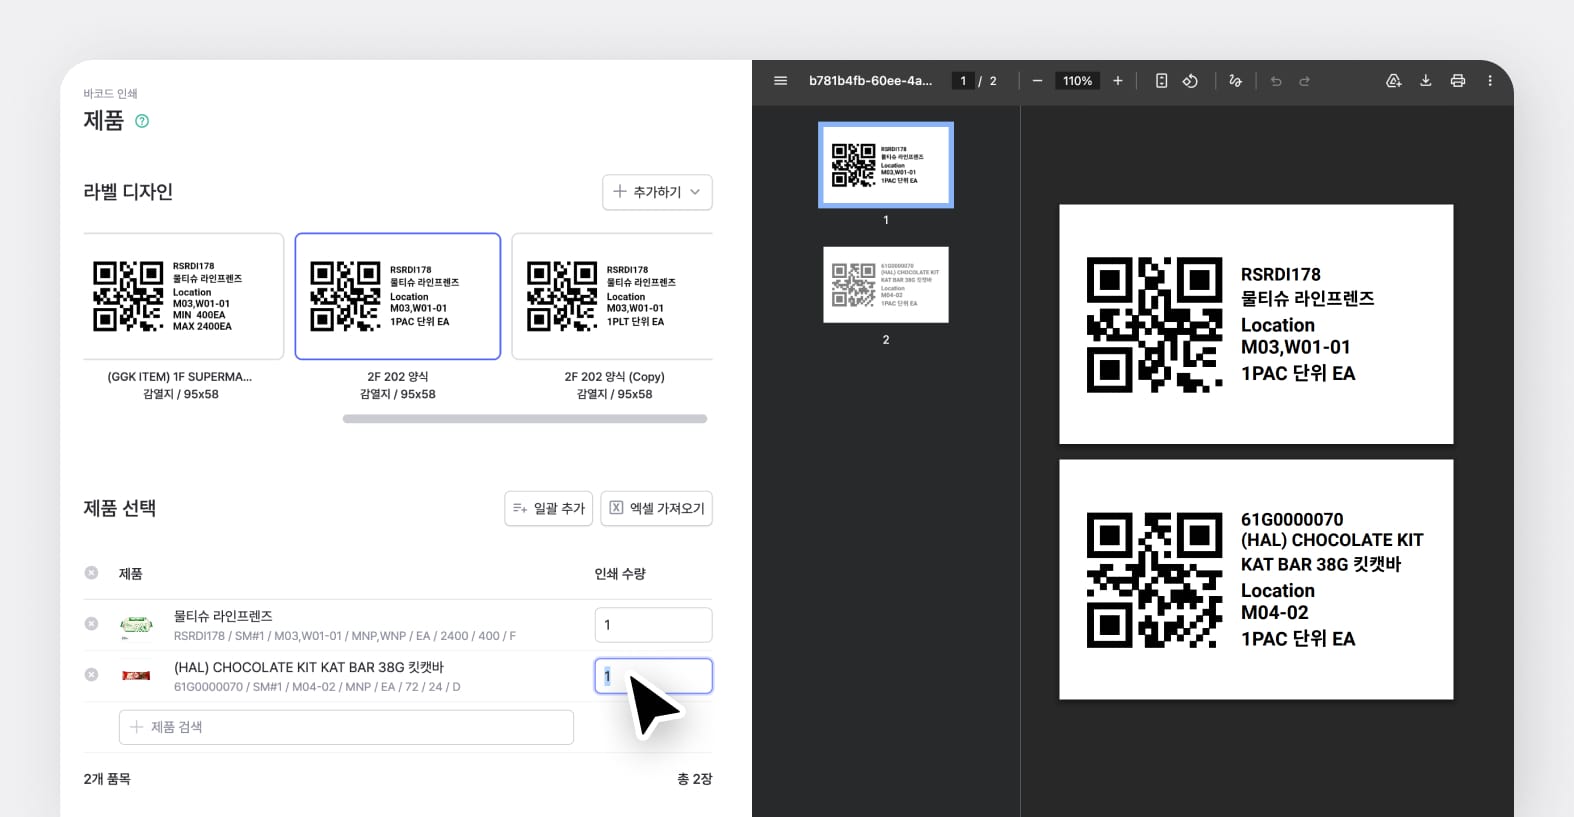
Task: Click the 라벨 디자인 section heading
Action: 128,192
